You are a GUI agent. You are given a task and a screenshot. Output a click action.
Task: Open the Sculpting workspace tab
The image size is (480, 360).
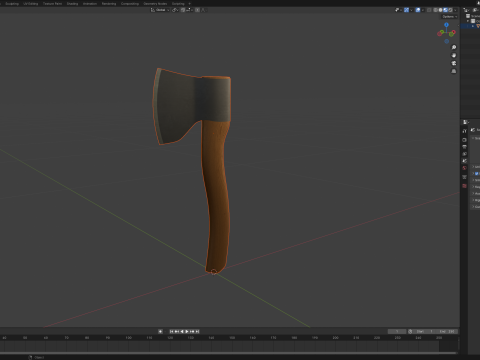click(12, 4)
